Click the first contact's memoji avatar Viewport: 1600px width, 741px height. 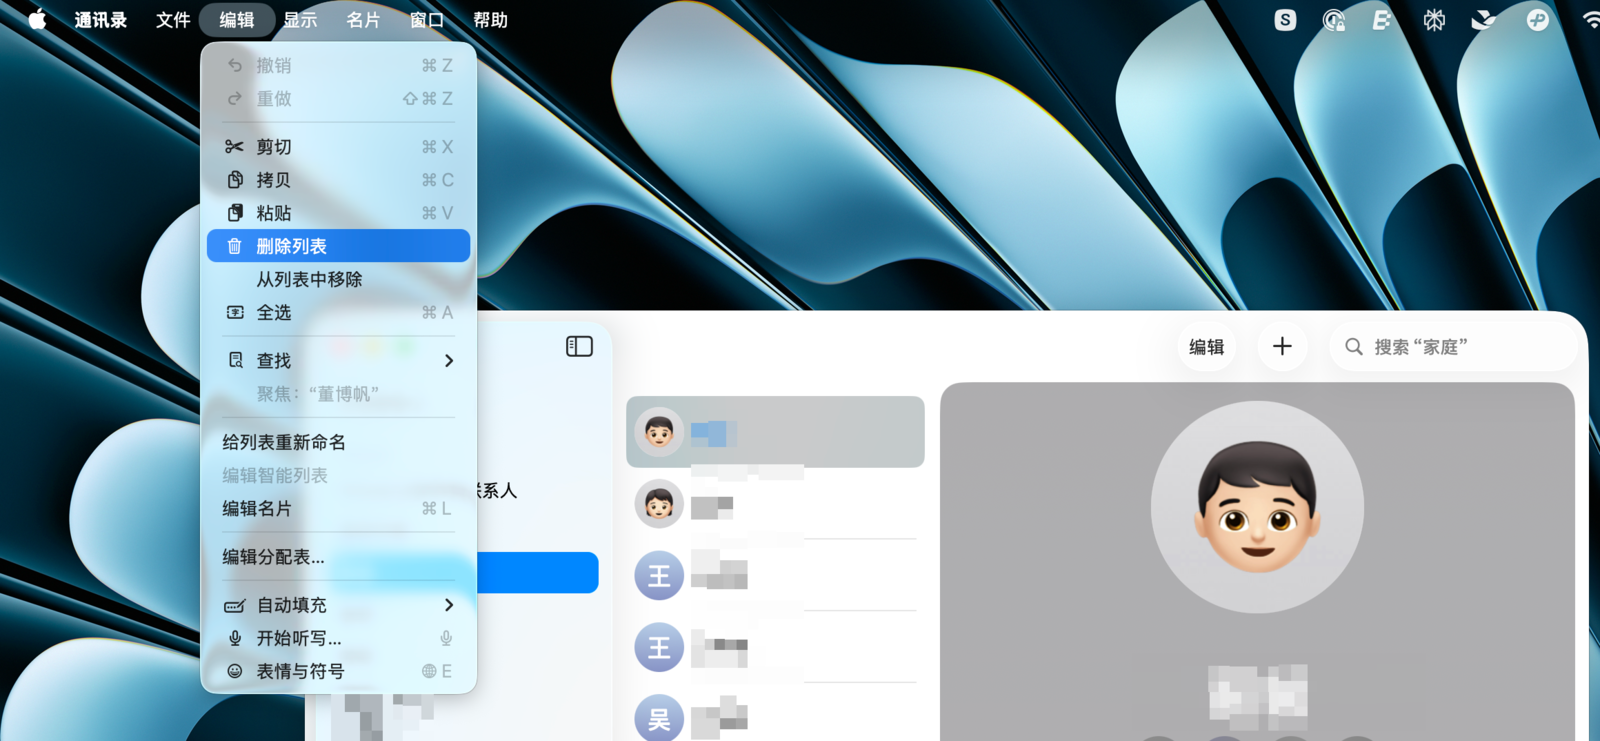pyautogui.click(x=659, y=432)
